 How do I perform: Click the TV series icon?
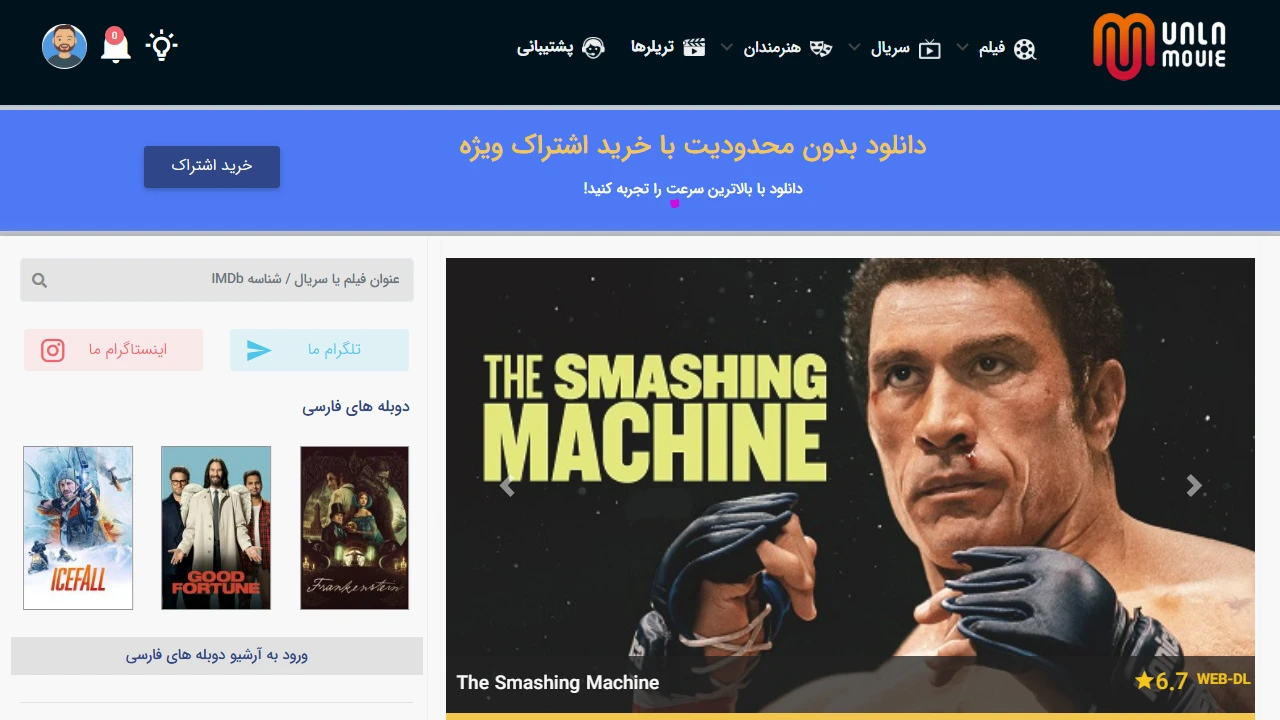(x=930, y=49)
